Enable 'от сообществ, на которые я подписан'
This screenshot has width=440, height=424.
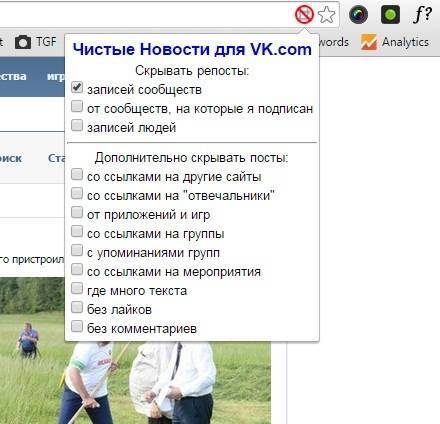pos(77,107)
